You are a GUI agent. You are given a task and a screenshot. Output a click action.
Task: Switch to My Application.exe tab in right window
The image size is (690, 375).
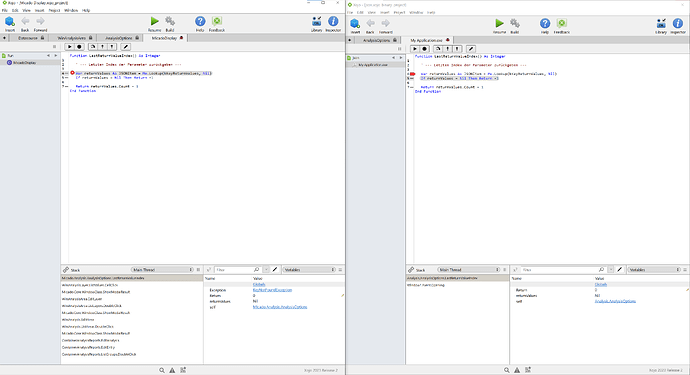tap(426, 40)
